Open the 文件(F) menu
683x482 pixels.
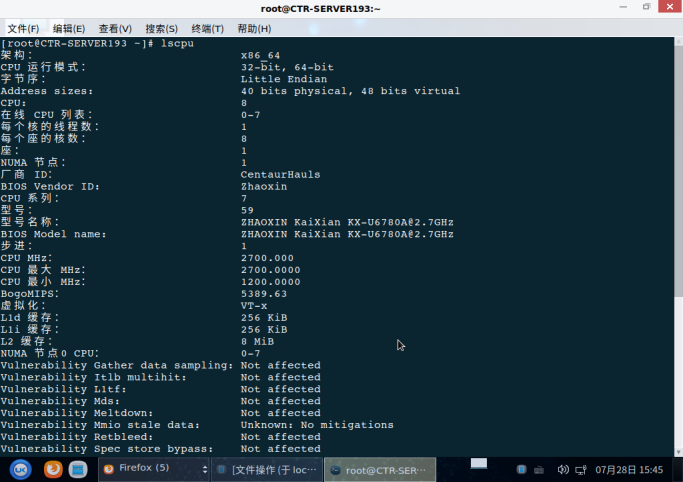23,29
